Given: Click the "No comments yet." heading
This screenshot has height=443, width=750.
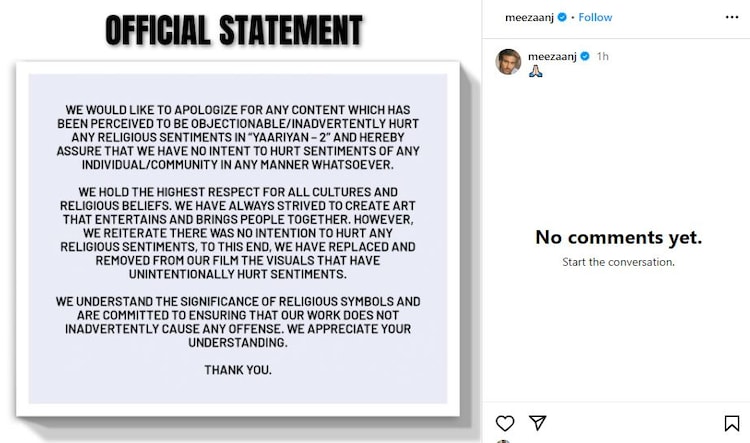Looking at the screenshot, I should point(618,237).
